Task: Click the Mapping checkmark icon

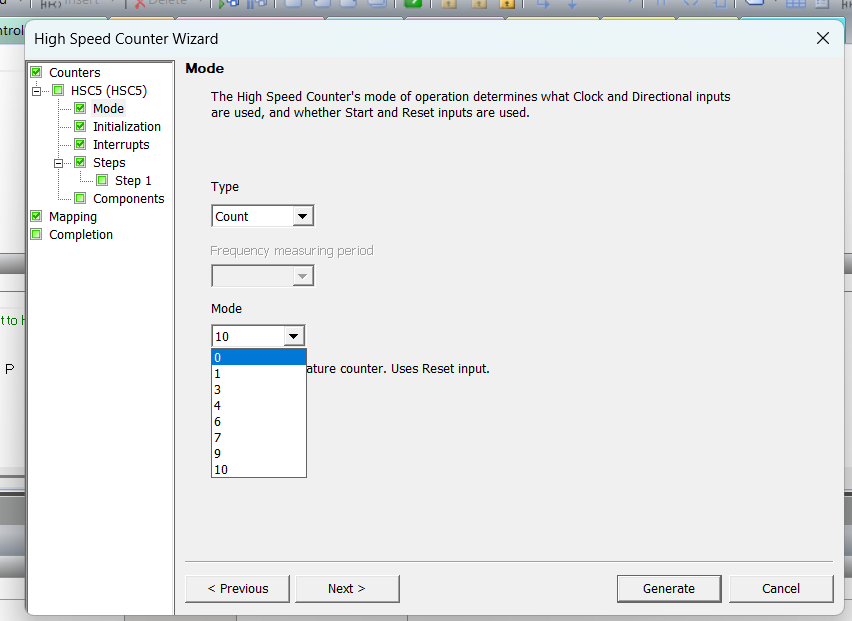Action: coord(36,216)
